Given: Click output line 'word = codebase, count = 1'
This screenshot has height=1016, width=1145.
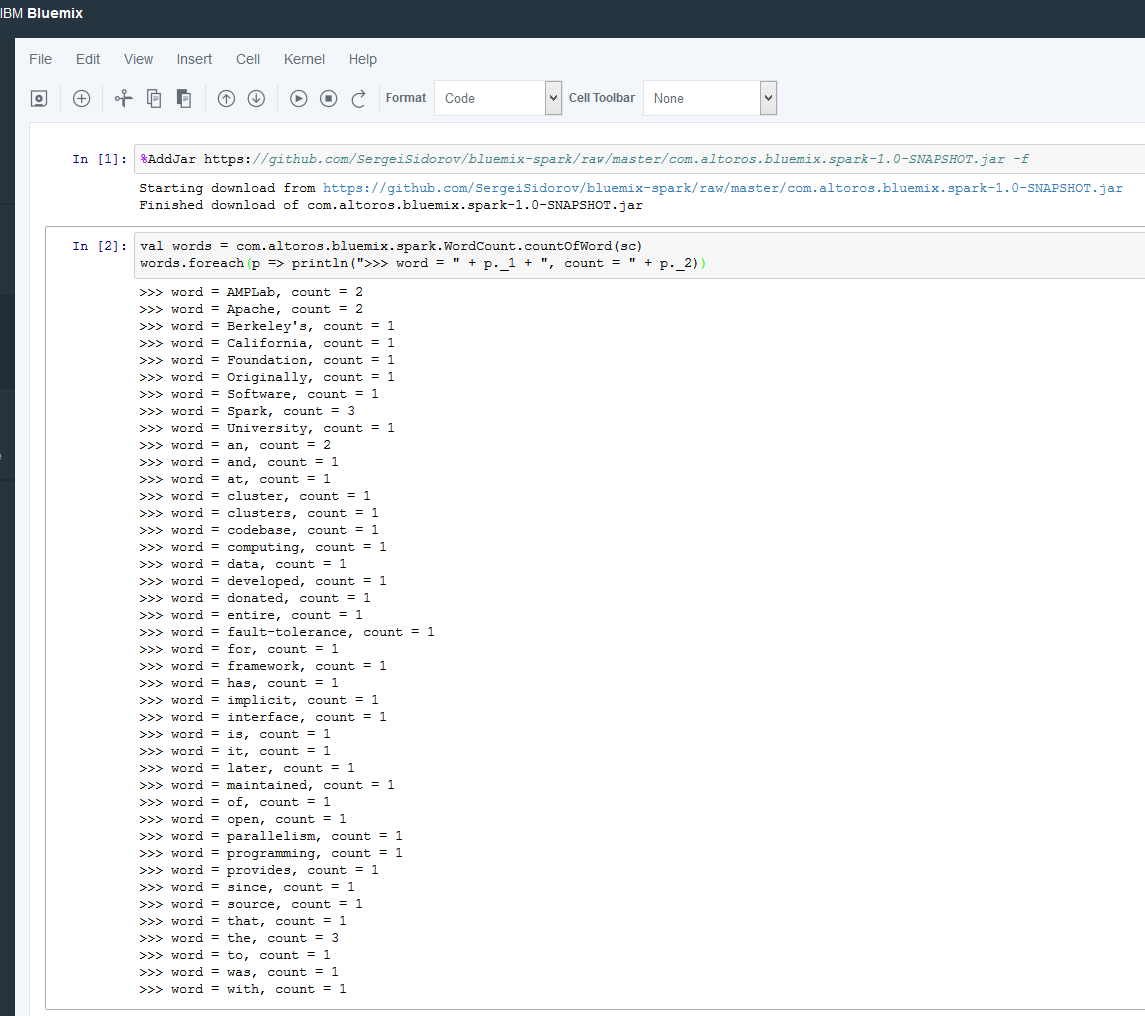Looking at the screenshot, I should tap(259, 530).
